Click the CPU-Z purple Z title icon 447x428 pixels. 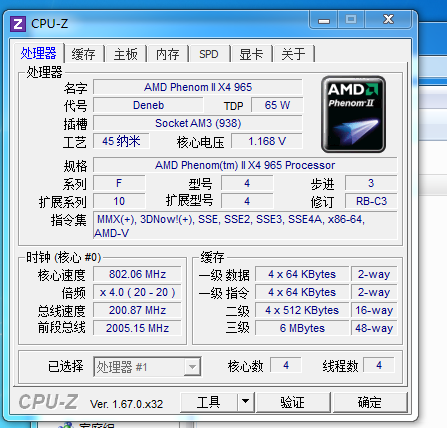click(18, 24)
